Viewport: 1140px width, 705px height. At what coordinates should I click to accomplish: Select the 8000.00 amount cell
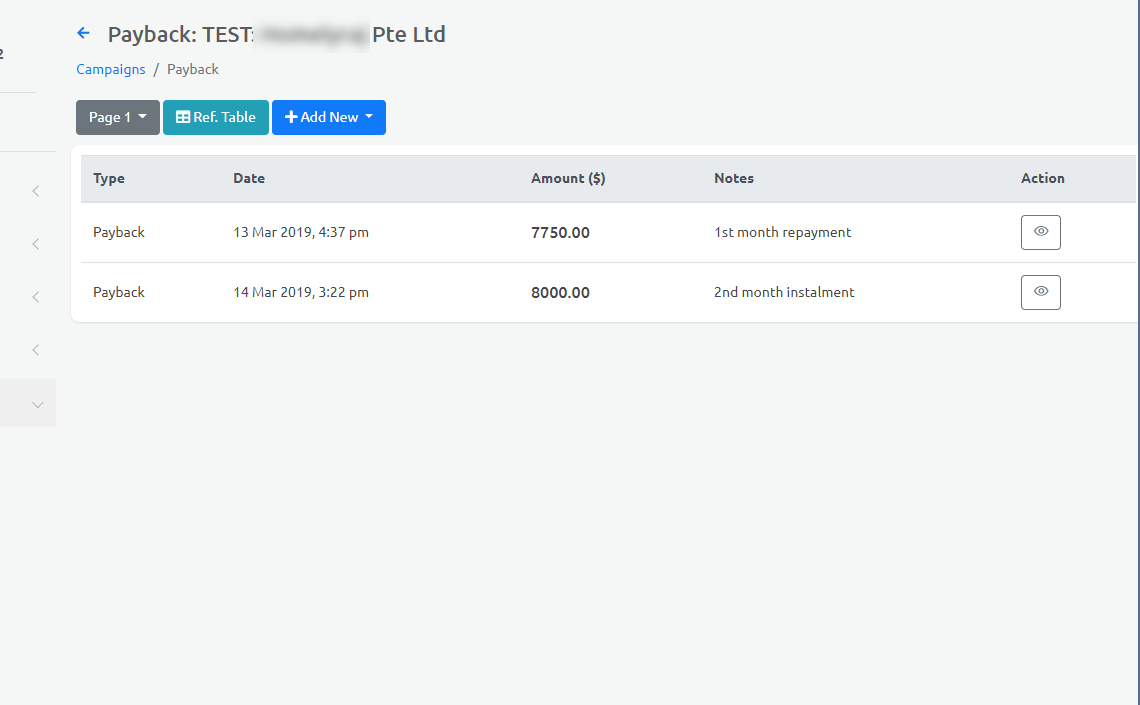click(x=561, y=293)
